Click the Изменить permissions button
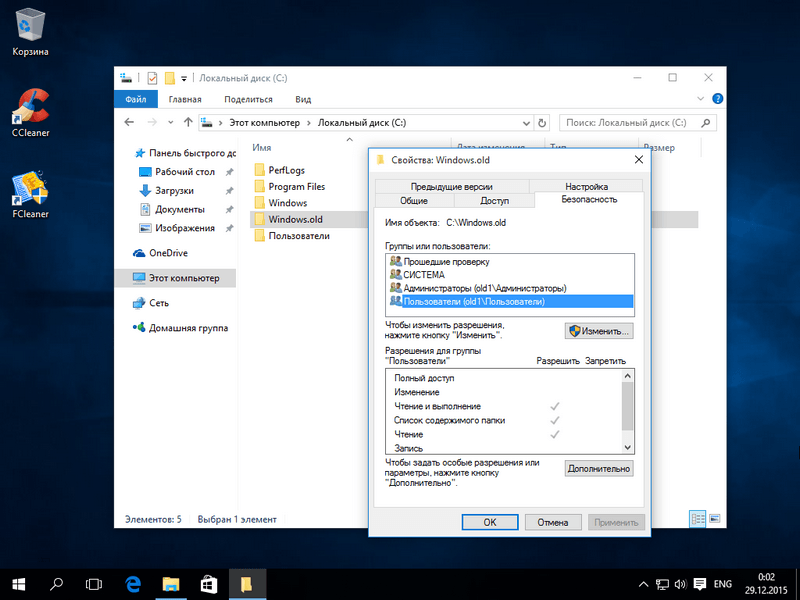The width and height of the screenshot is (800, 600). (599, 331)
